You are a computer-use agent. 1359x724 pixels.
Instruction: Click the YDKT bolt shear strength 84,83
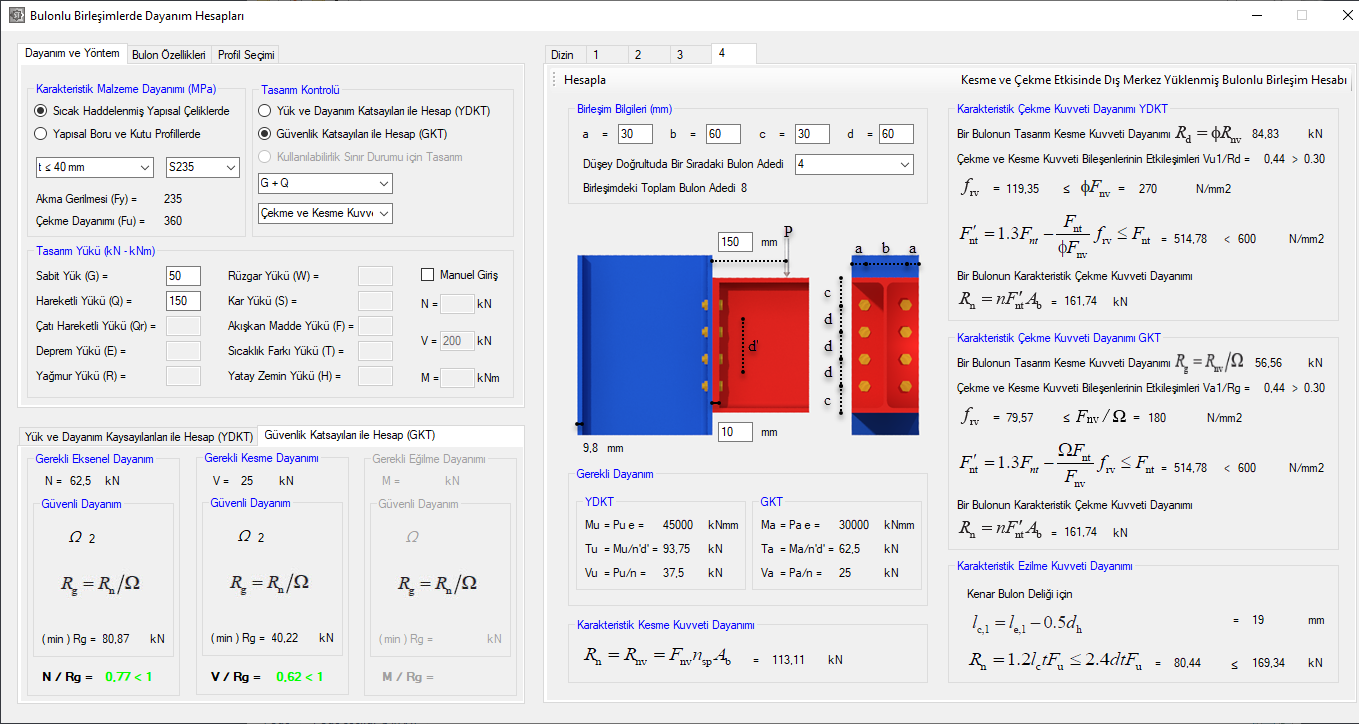point(1266,133)
